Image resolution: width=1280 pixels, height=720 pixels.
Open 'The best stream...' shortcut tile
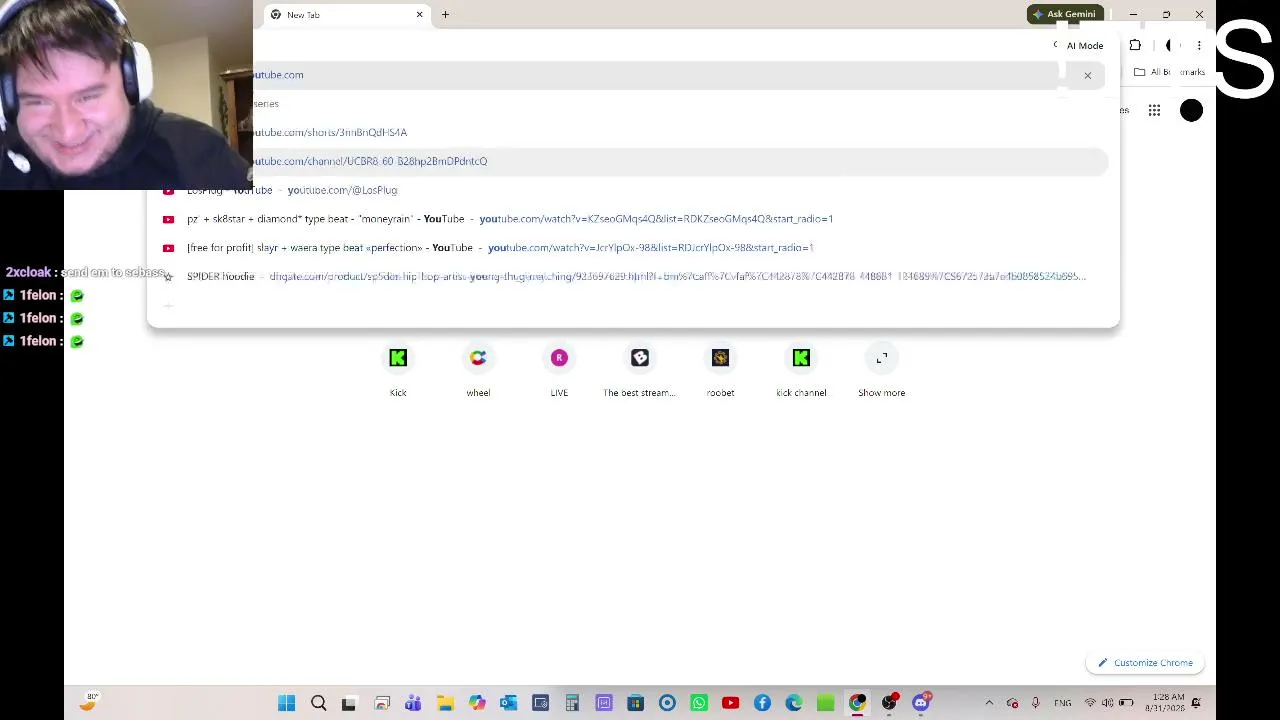click(640, 371)
